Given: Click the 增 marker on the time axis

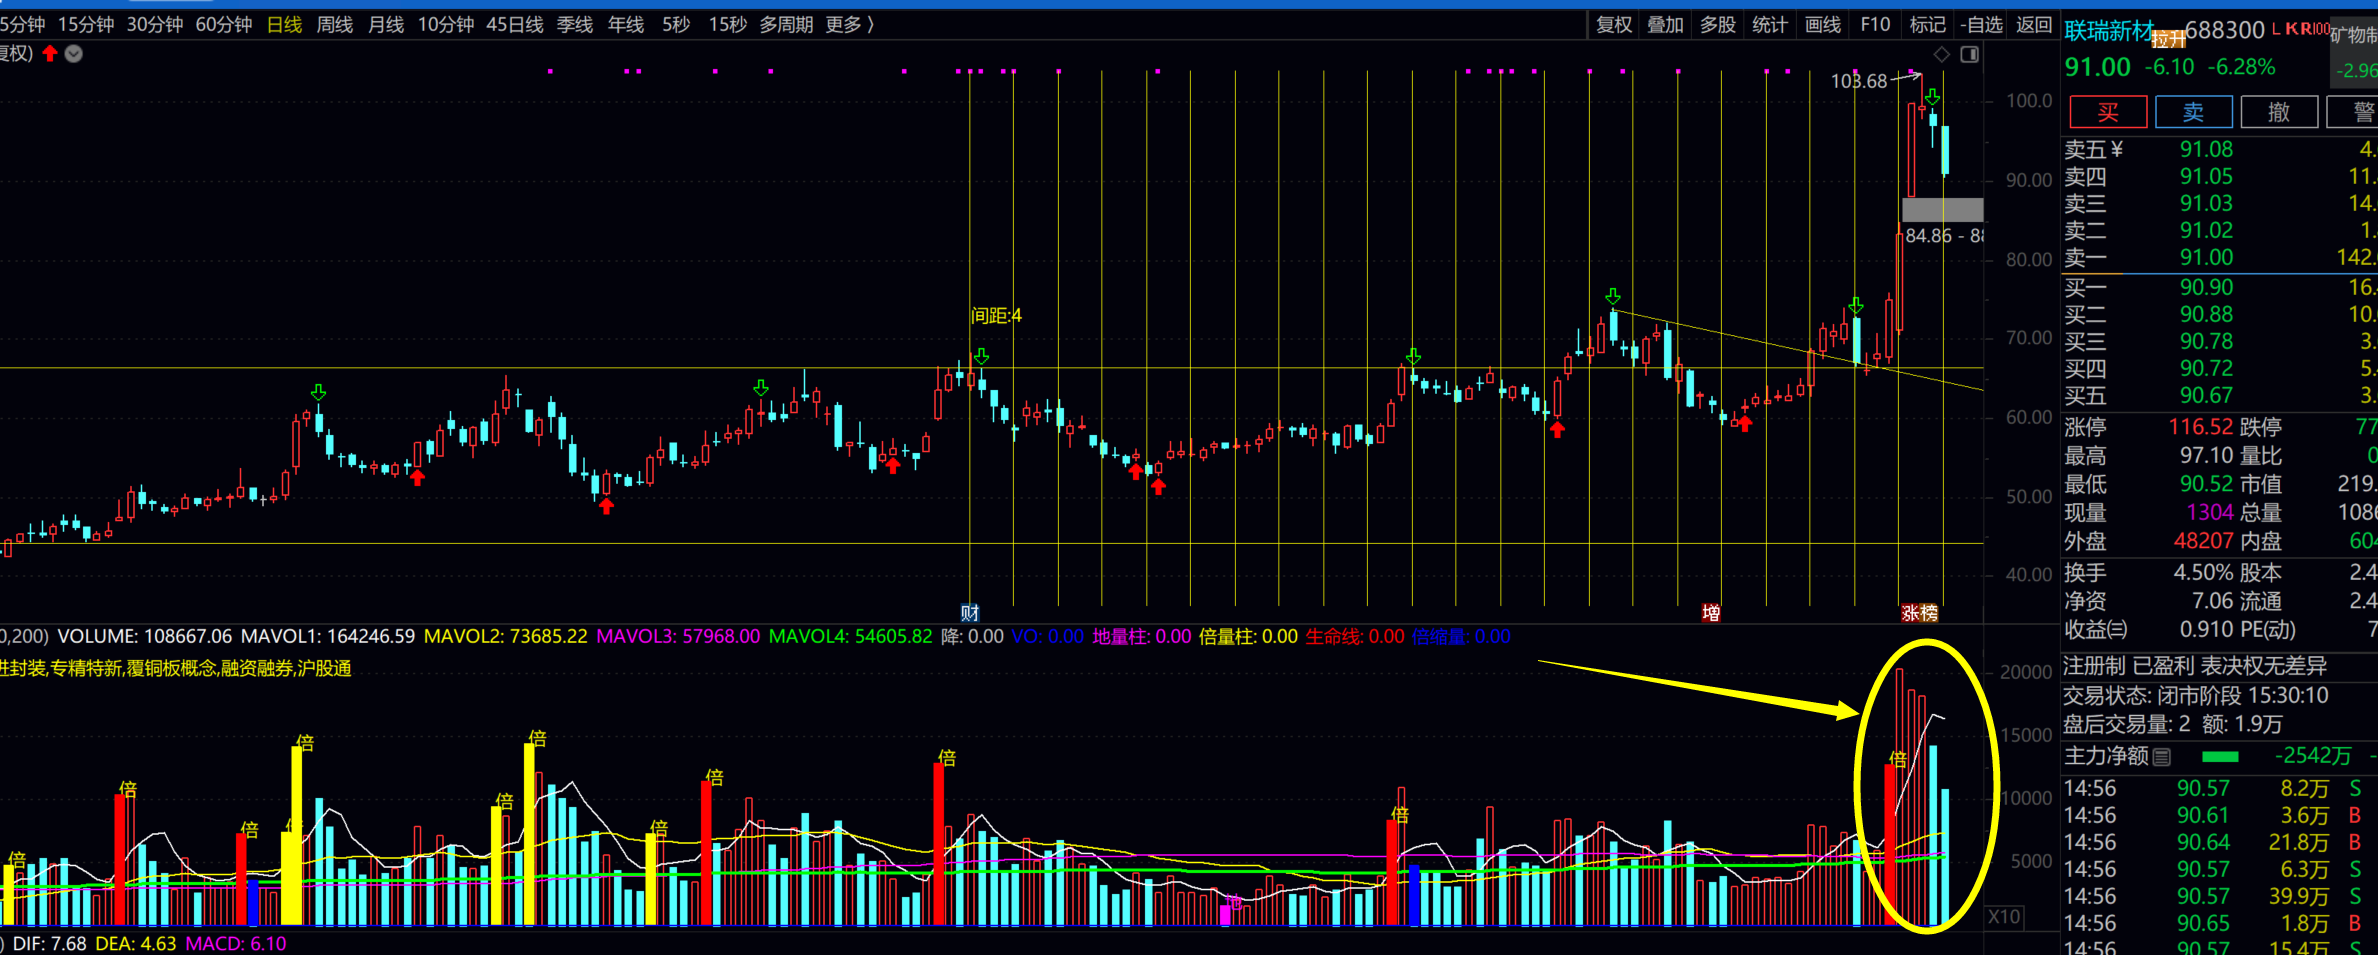Looking at the screenshot, I should point(1711,613).
